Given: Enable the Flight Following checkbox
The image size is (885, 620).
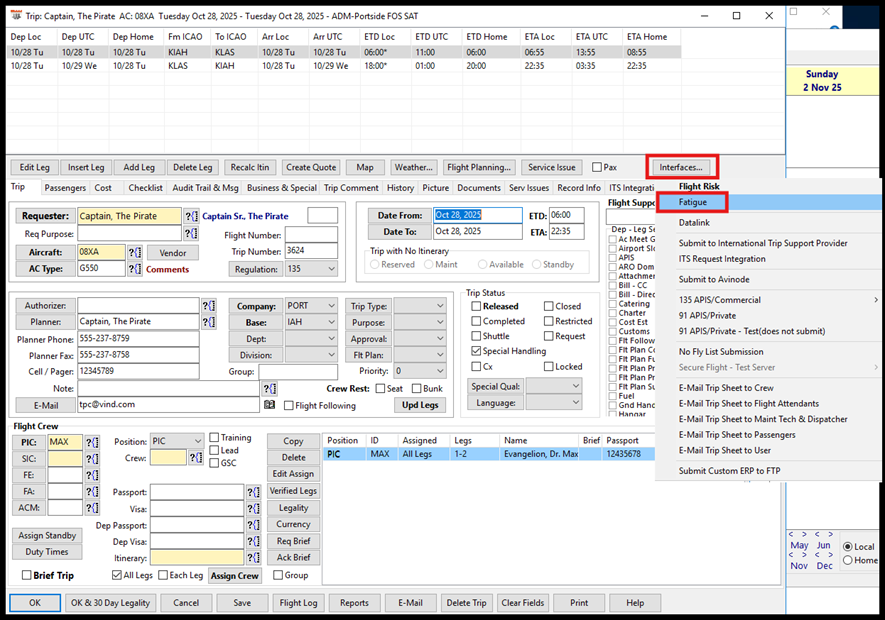Looking at the screenshot, I should [x=289, y=405].
